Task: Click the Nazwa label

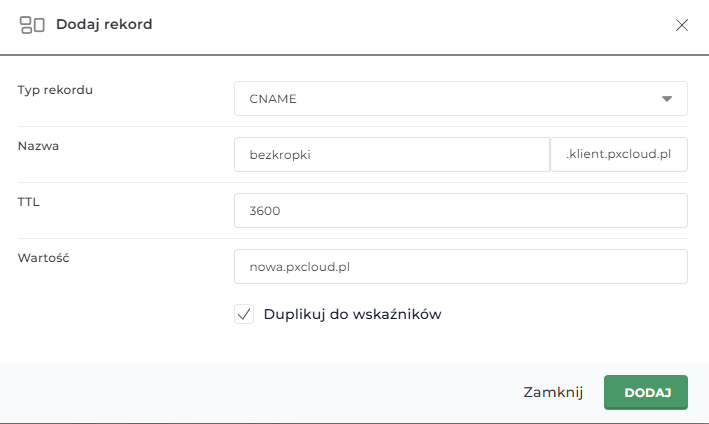Action: point(39,146)
